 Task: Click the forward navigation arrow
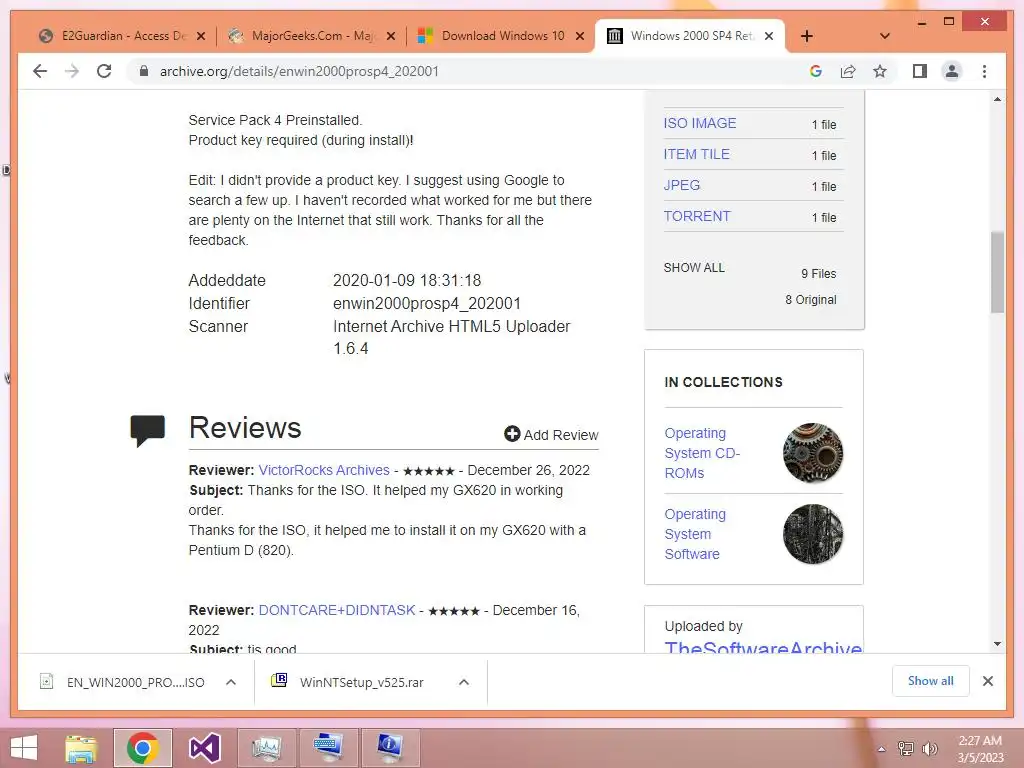72,71
